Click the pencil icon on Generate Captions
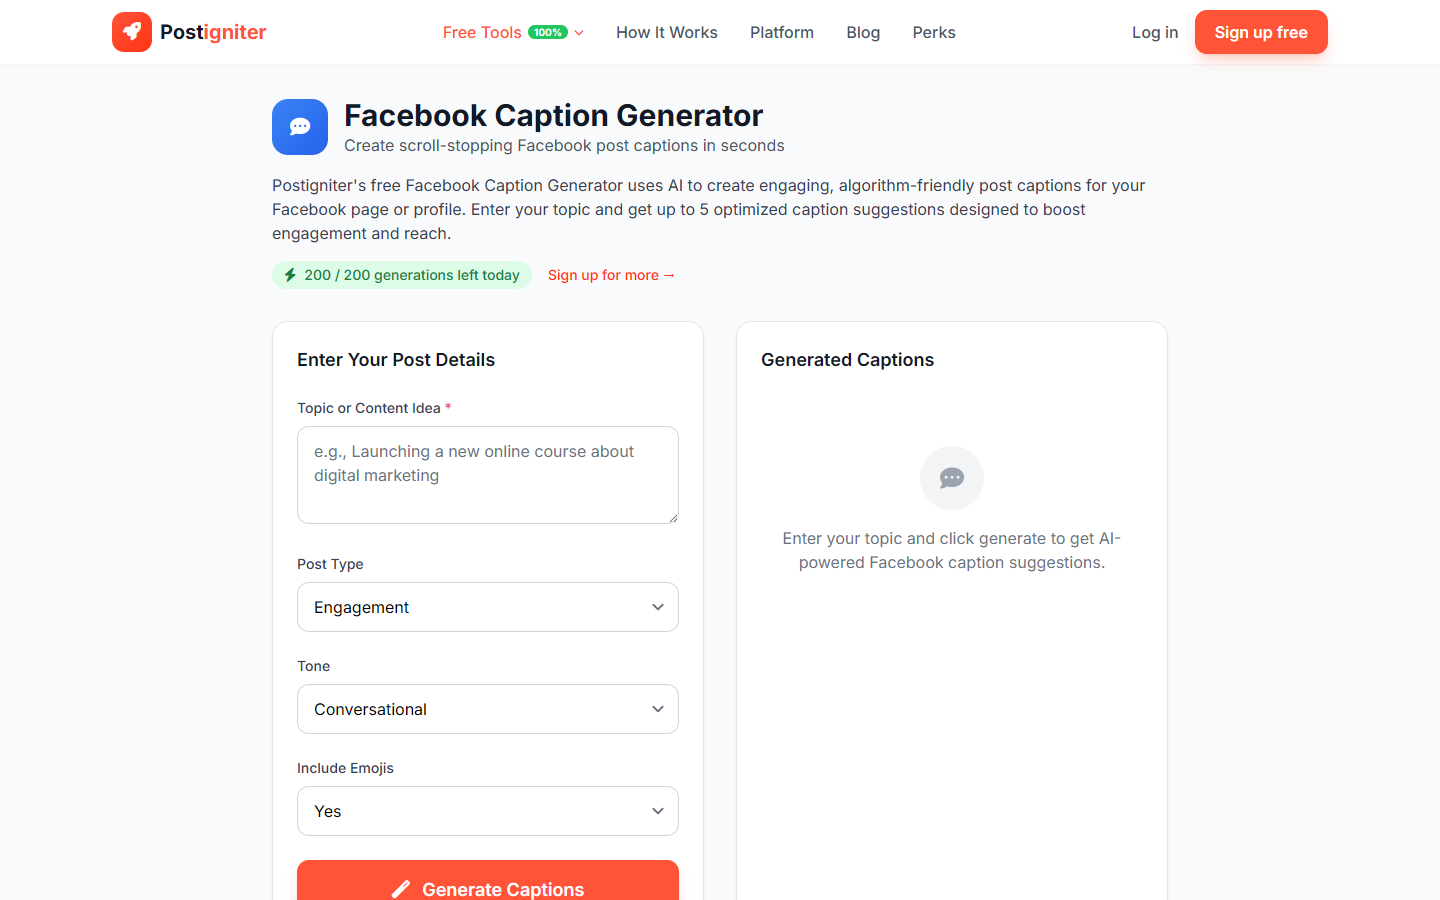 pyautogui.click(x=401, y=888)
